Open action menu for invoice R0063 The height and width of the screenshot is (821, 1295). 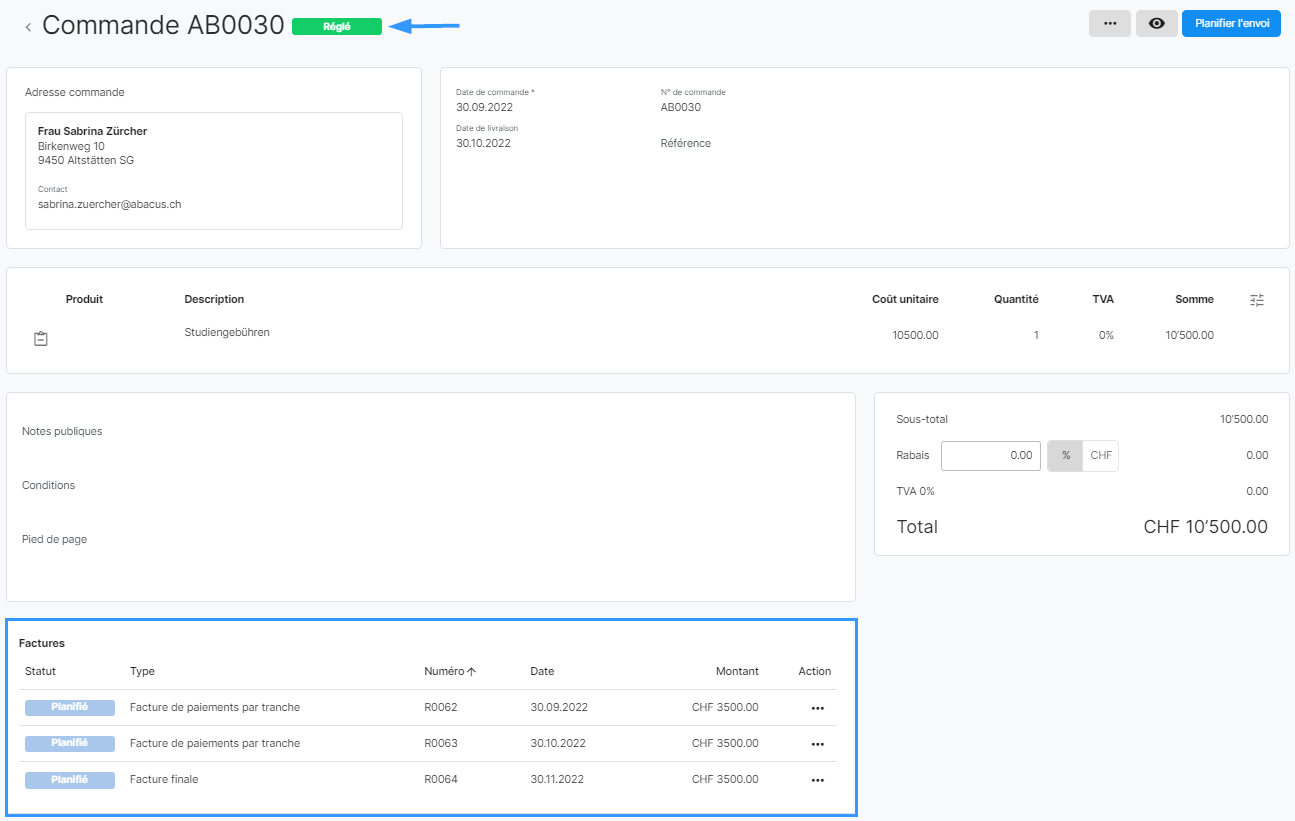(x=817, y=744)
